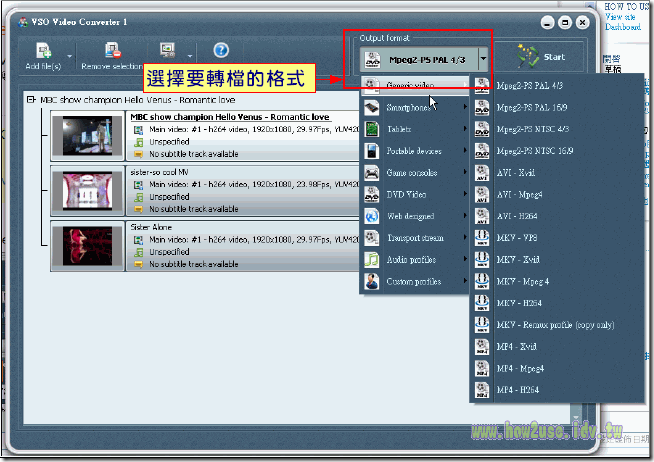The image size is (654, 462).
Task: Click the Tablets device icon
Action: pos(372,129)
